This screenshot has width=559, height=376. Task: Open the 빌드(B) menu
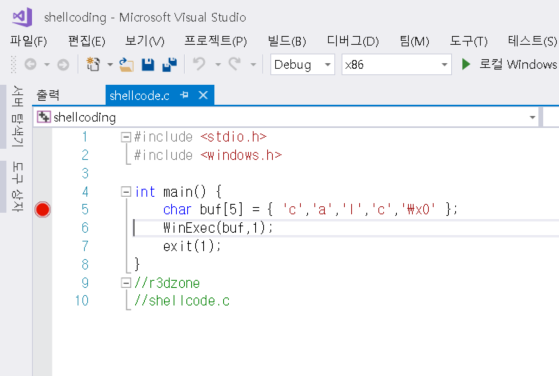click(x=287, y=41)
